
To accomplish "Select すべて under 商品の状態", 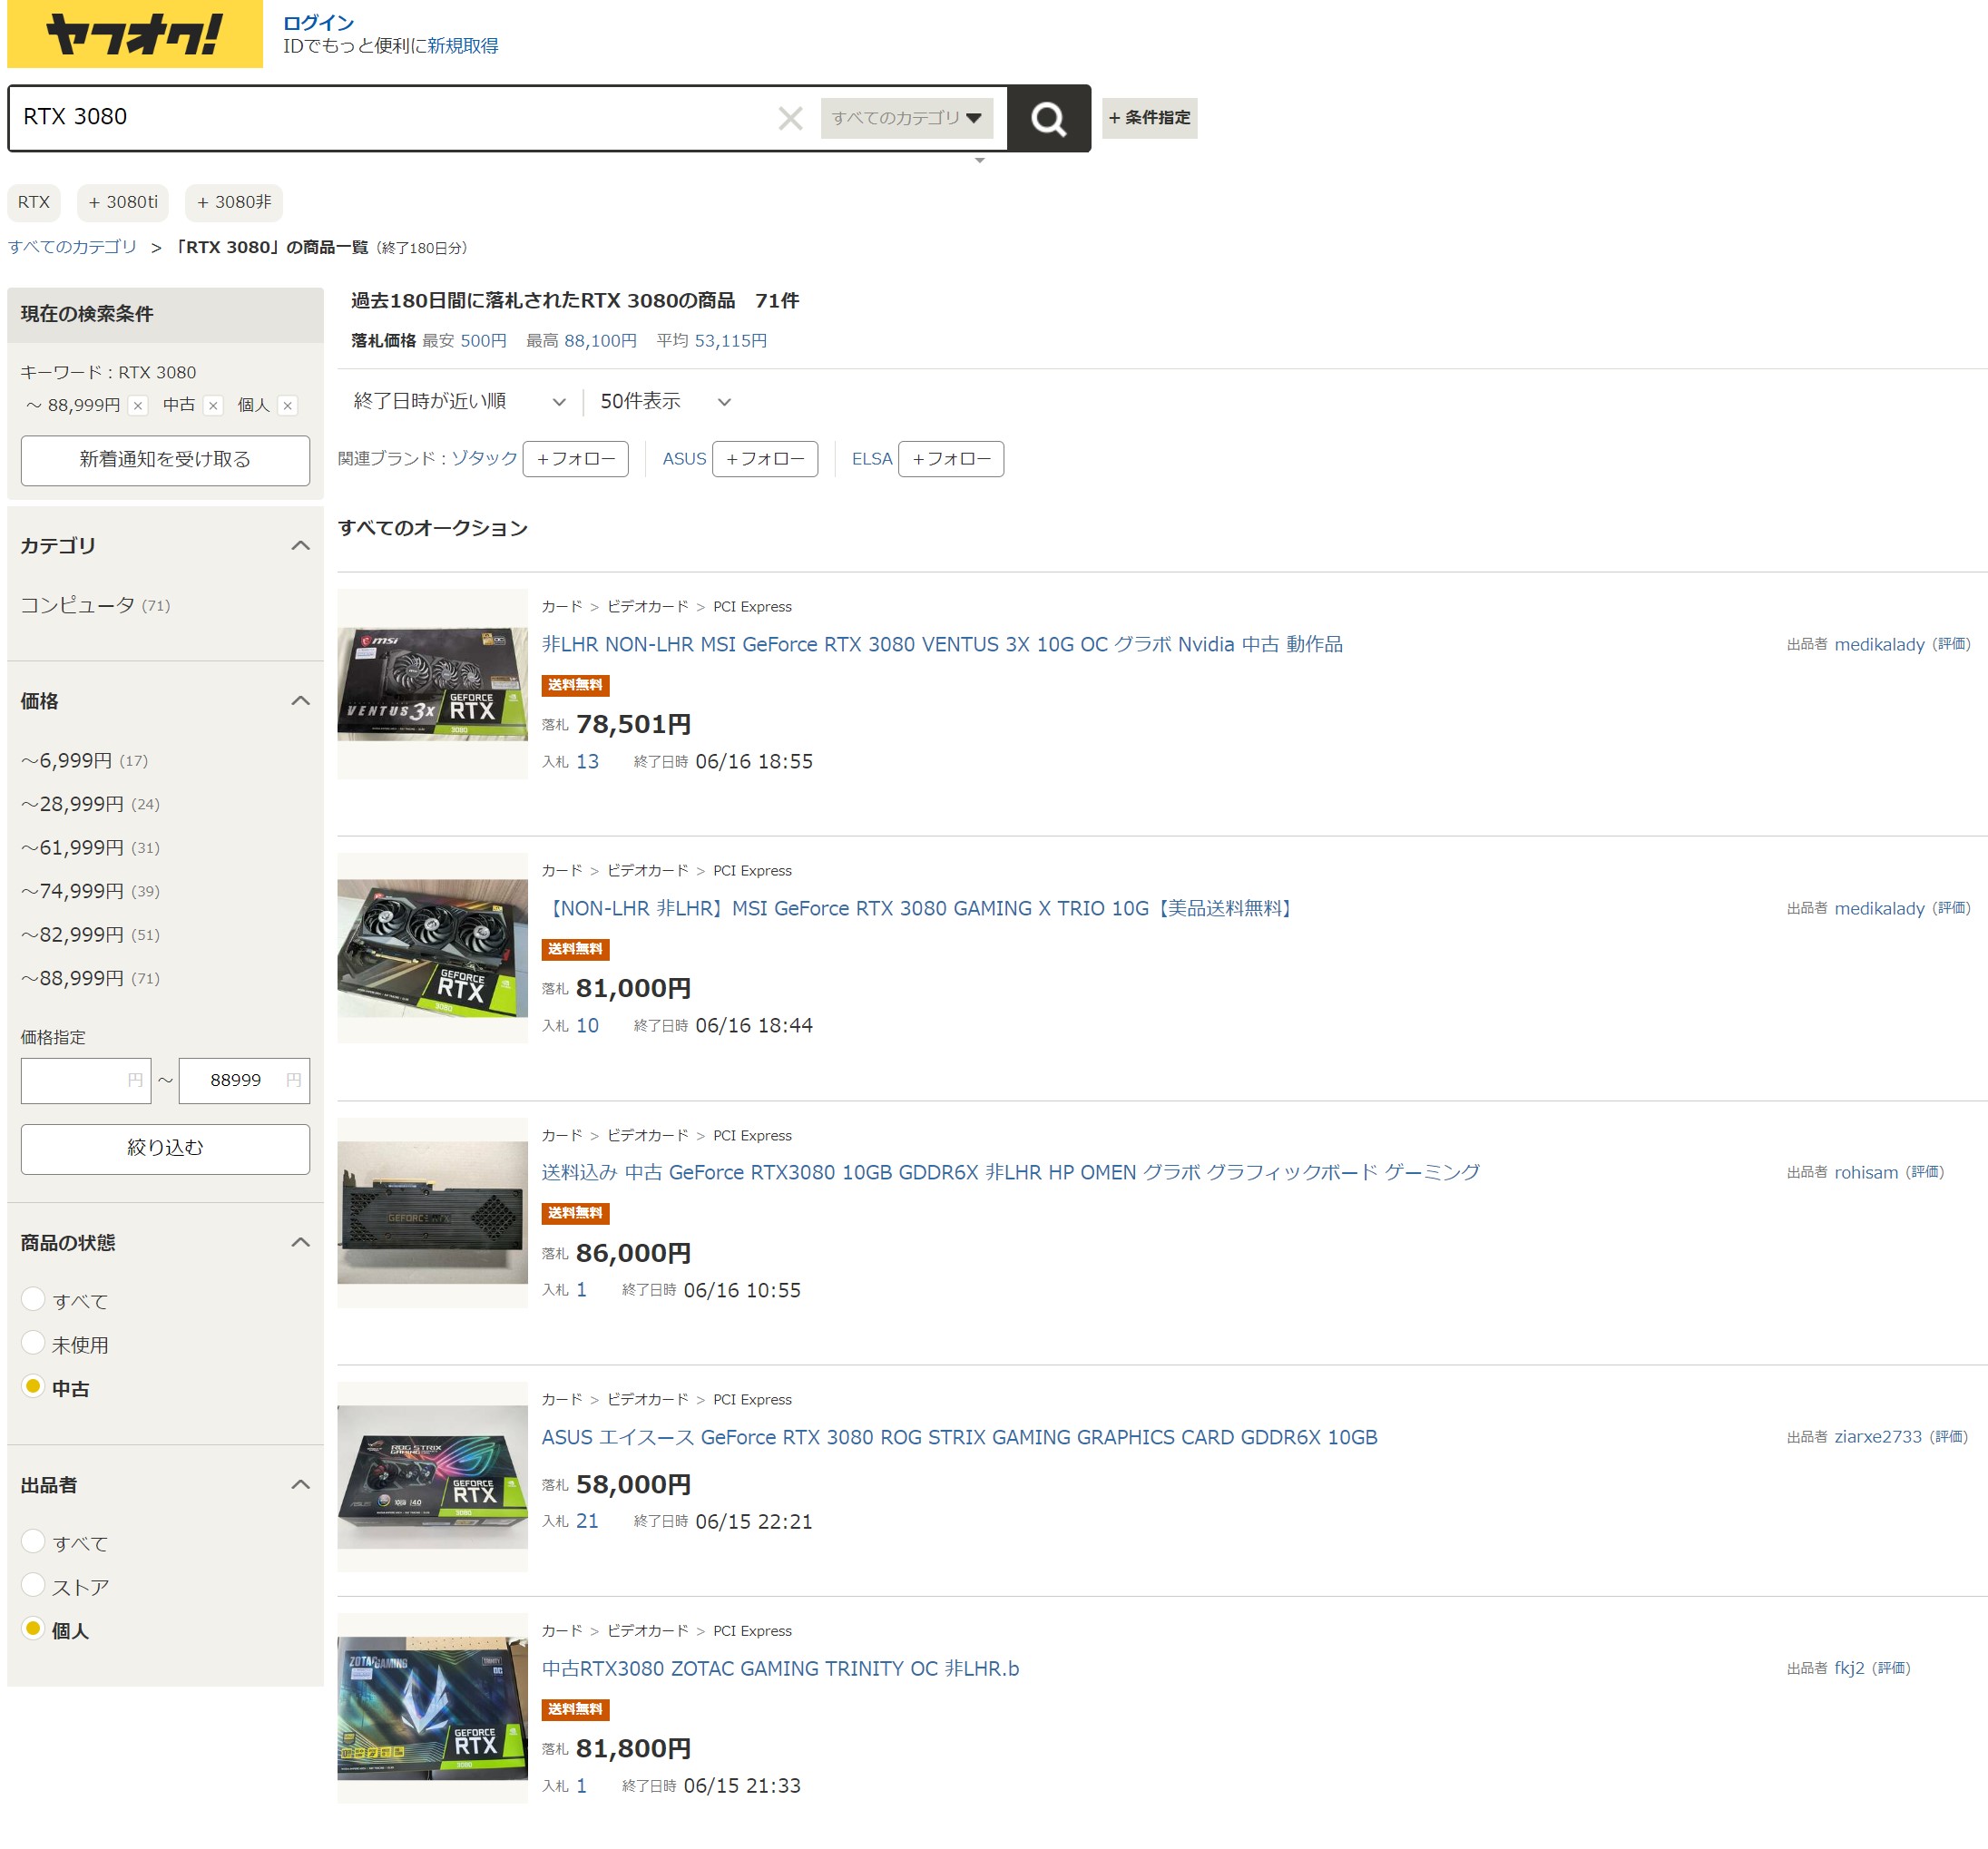I will (x=33, y=1298).
